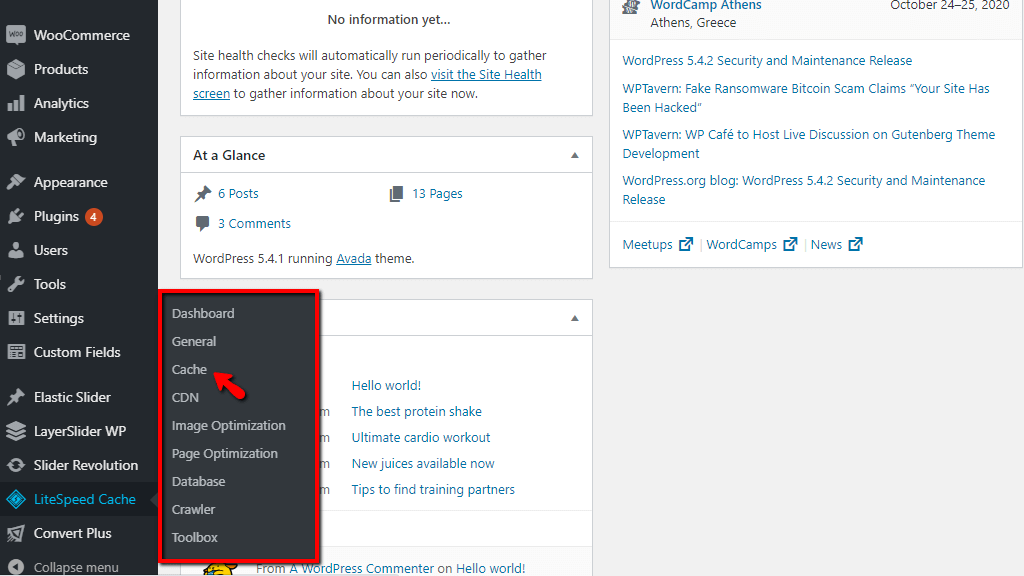1024x576 pixels.
Task: Open WordPress.org blog 5.4.2 release link
Action: (x=804, y=189)
